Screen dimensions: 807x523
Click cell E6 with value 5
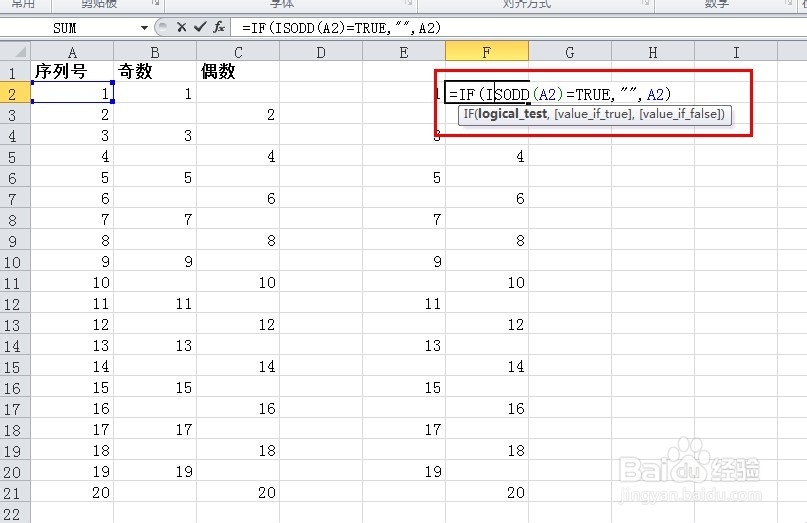click(404, 178)
